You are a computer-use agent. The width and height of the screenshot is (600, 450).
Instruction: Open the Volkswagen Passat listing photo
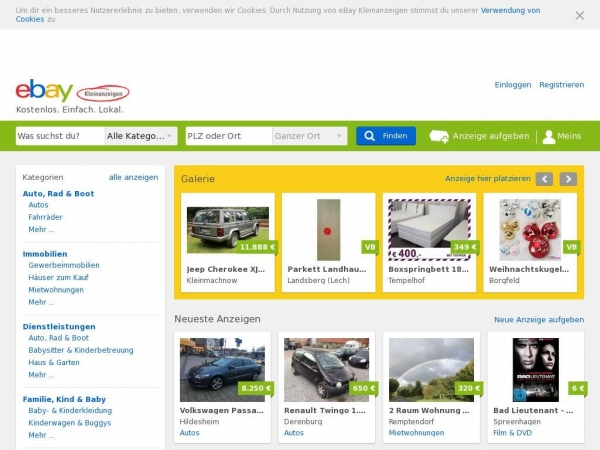pyautogui.click(x=222, y=370)
